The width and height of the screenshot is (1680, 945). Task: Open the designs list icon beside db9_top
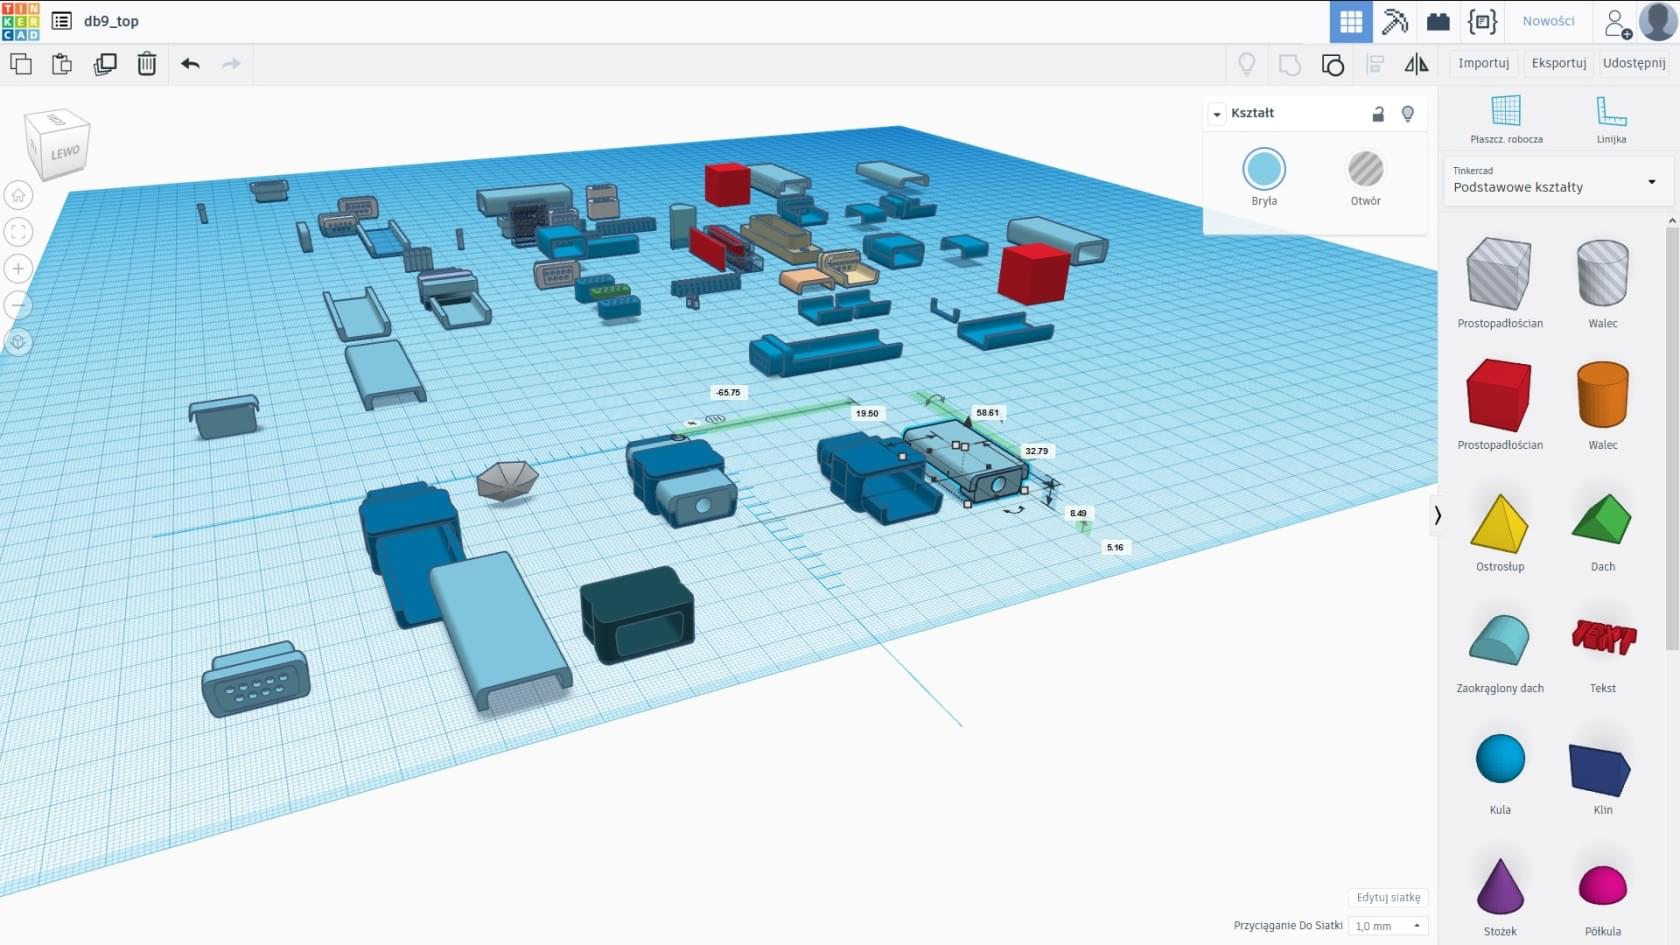(x=62, y=21)
